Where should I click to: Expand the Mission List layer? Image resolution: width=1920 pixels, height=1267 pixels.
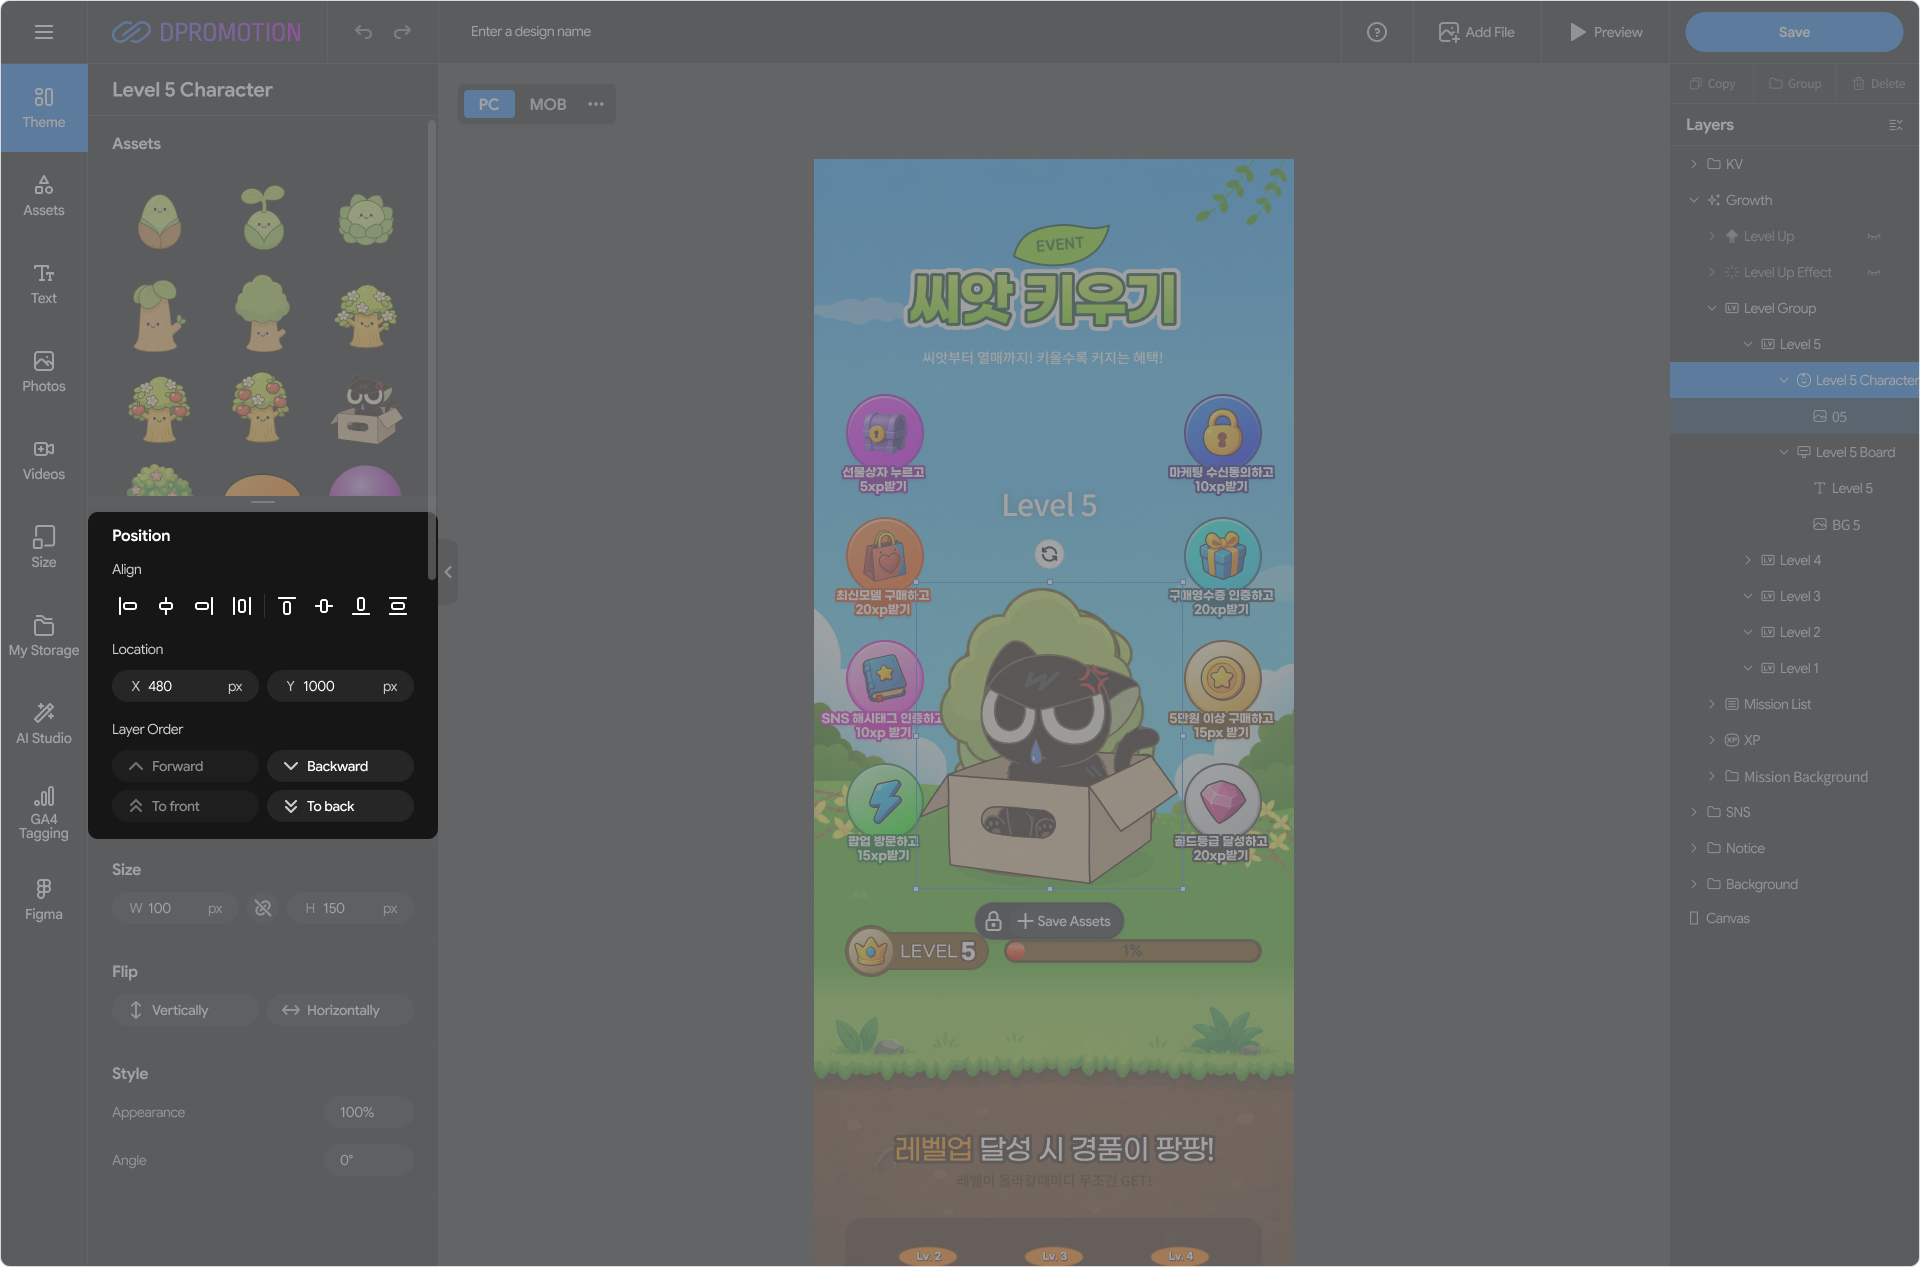click(1711, 704)
